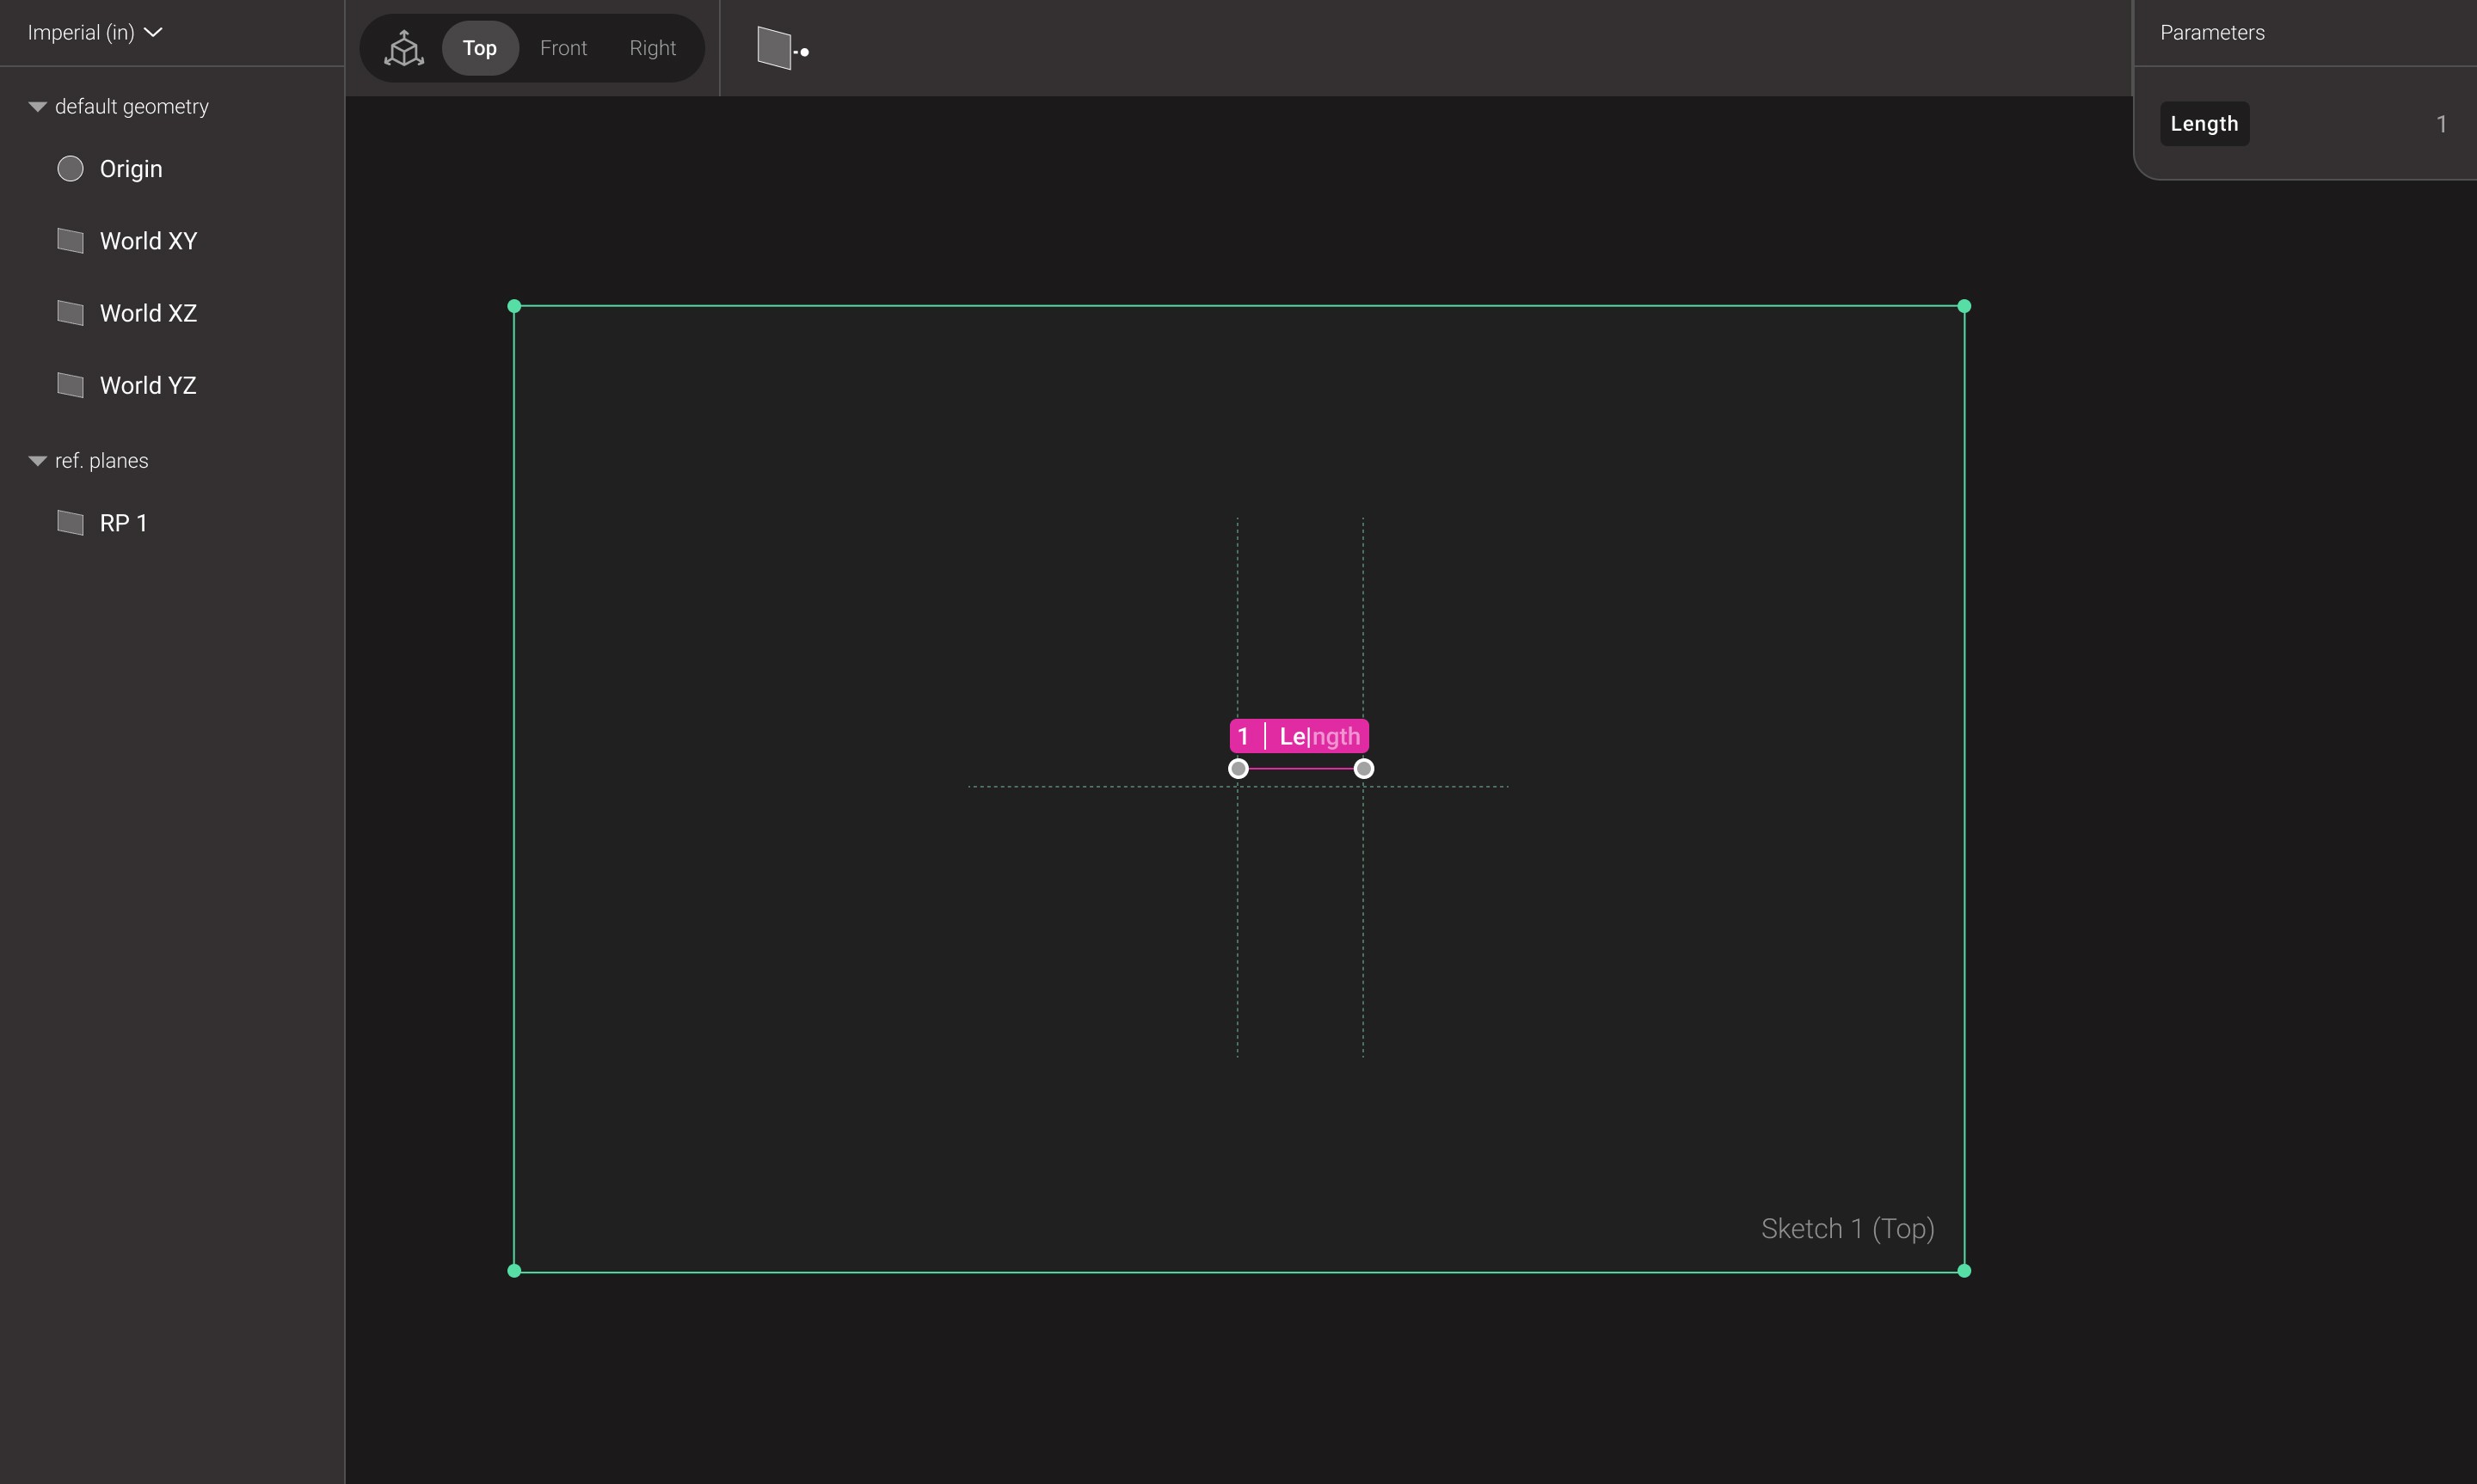2477x1484 pixels.
Task: Click the left endpoint handle of the dimension line
Action: [1238, 768]
